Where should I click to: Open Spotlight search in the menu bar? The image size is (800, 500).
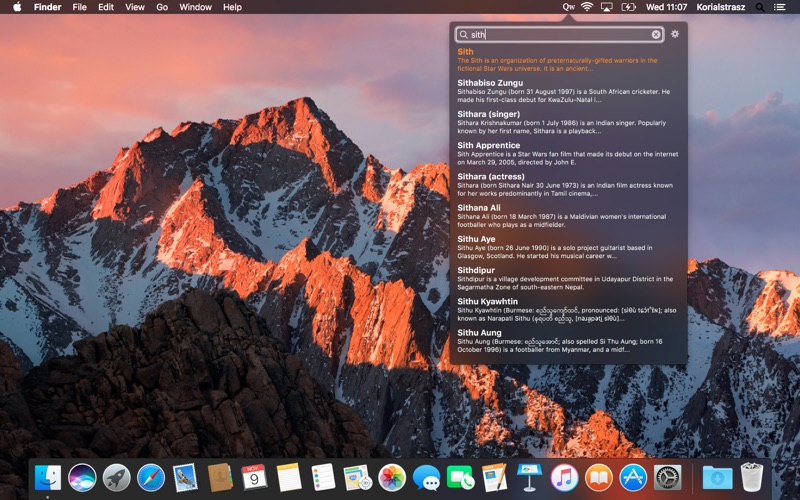click(x=760, y=7)
